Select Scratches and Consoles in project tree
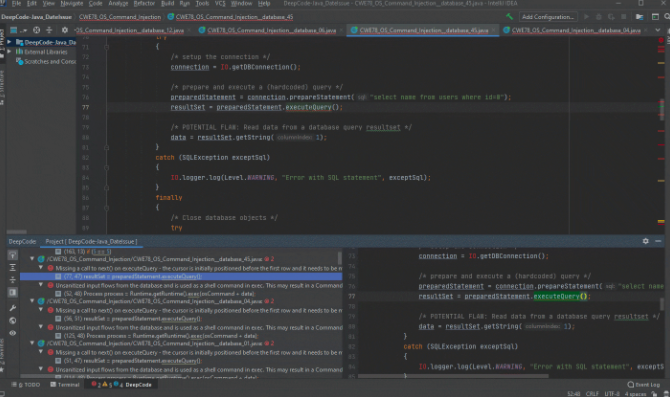Image resolution: width=670 pixels, height=397 pixels. pos(45,62)
